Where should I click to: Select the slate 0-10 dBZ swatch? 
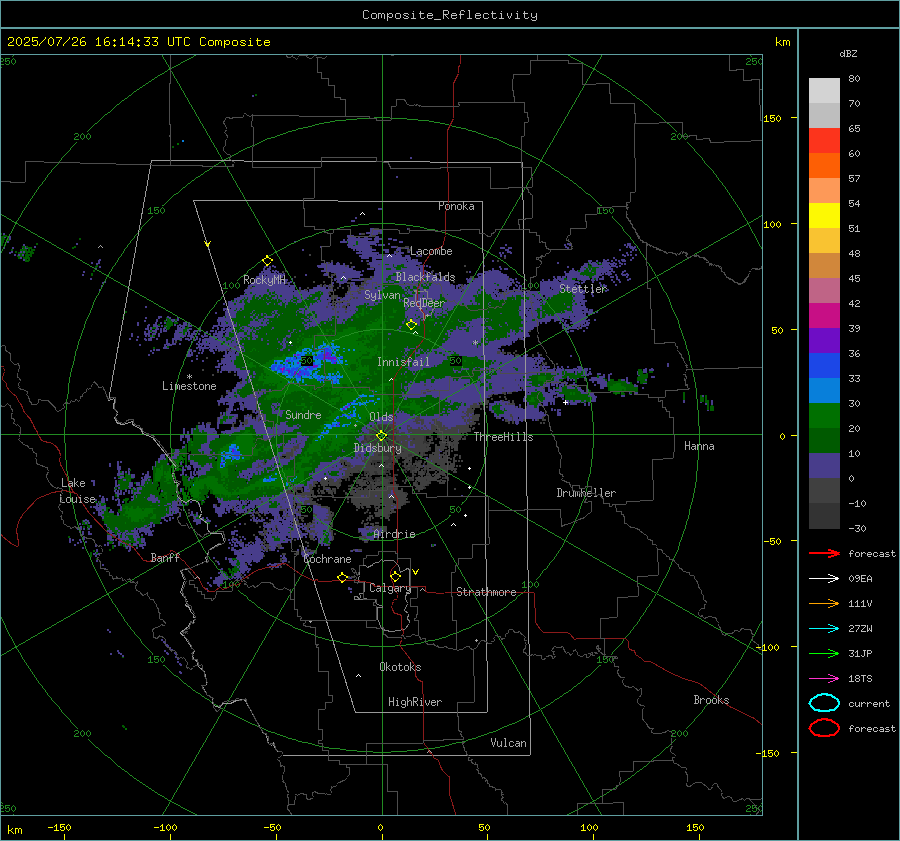(824, 466)
